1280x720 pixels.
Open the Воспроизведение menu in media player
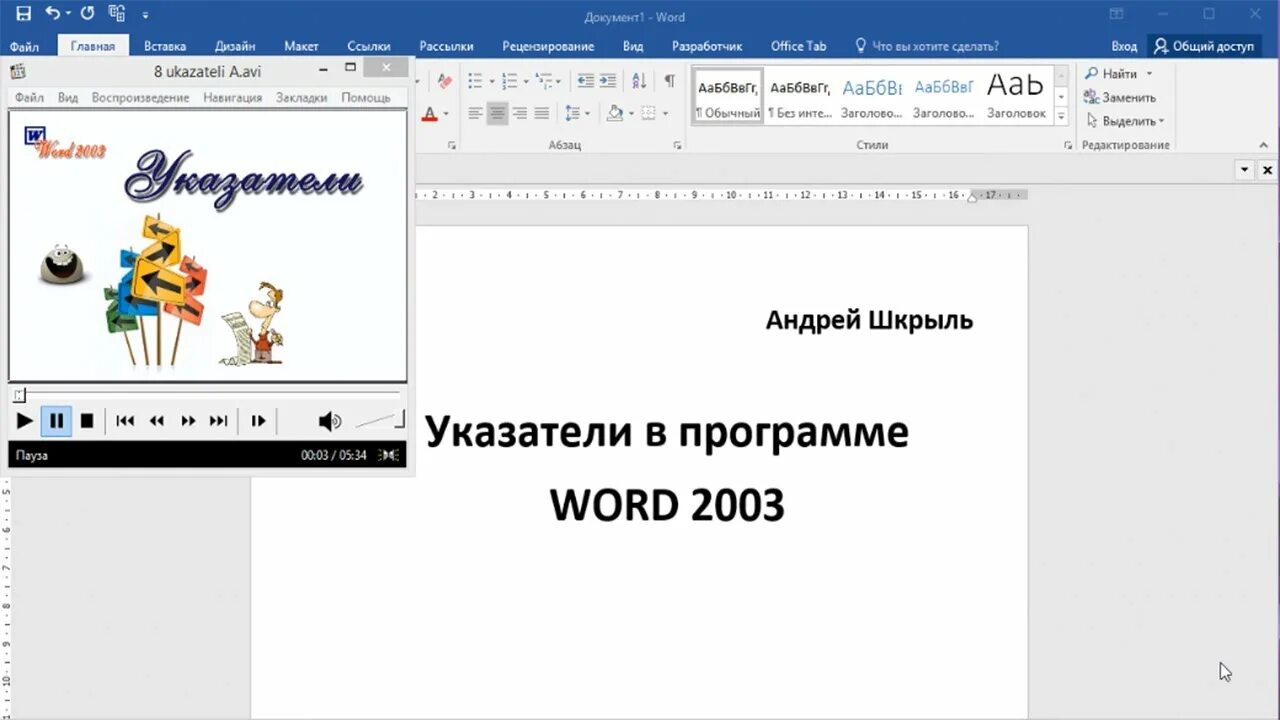(140, 98)
